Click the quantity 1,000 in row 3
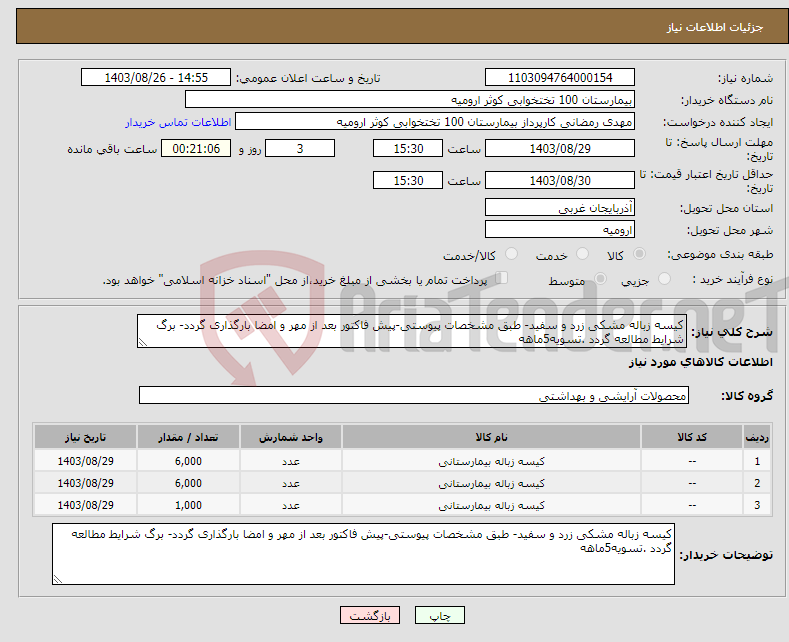The height and width of the screenshot is (642, 789). coord(188,506)
